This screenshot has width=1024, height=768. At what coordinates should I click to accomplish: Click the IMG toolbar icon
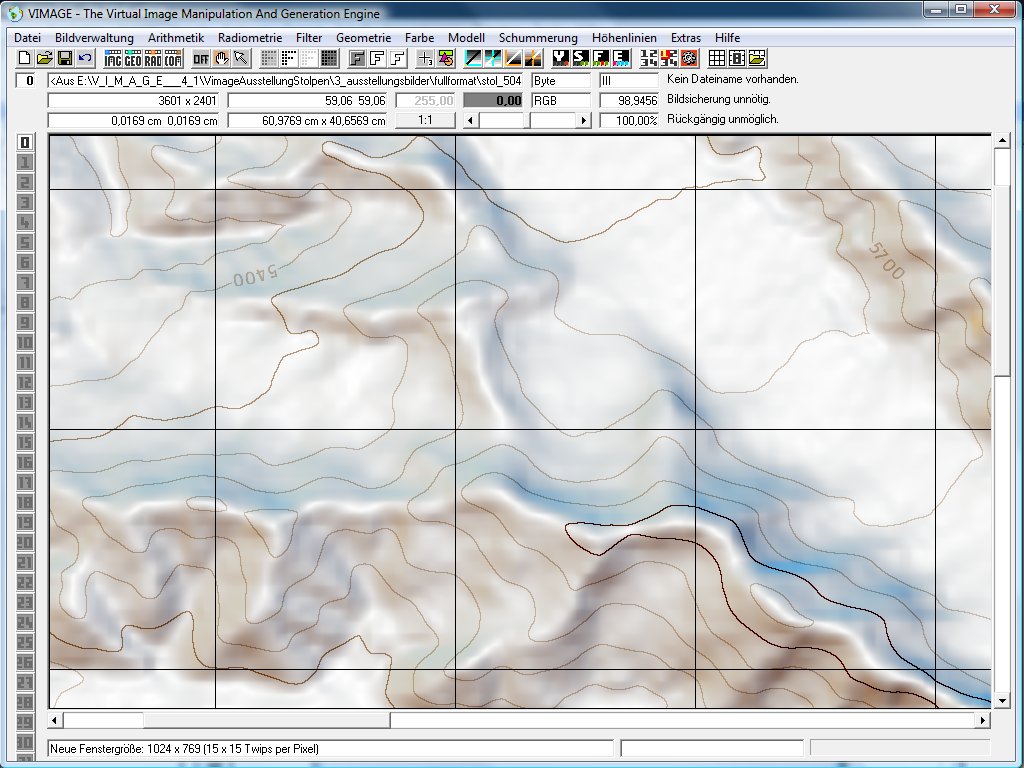pyautogui.click(x=113, y=58)
